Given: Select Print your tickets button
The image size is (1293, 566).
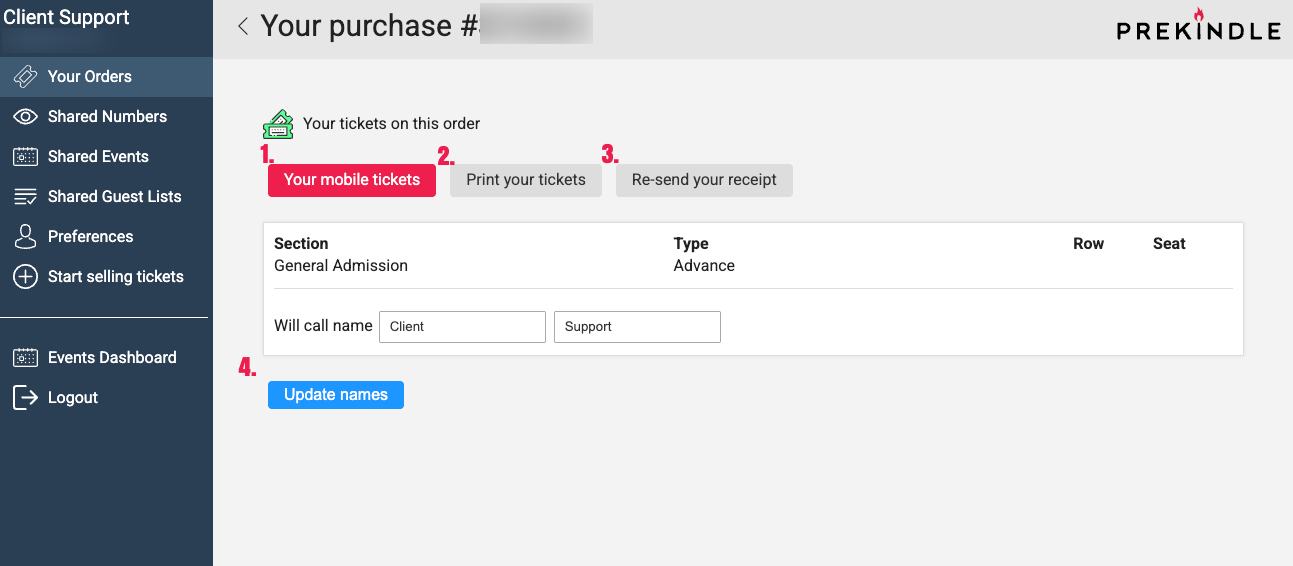Looking at the screenshot, I should [x=526, y=180].
